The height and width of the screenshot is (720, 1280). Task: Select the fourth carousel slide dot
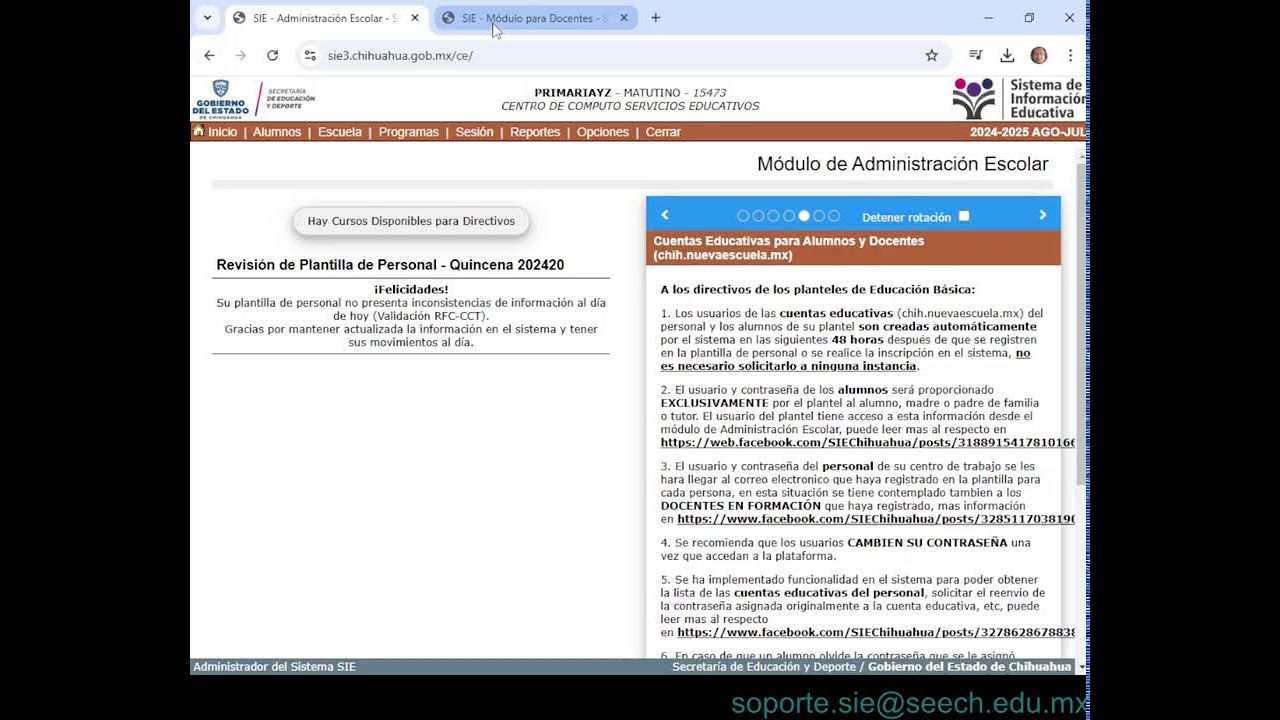(789, 216)
